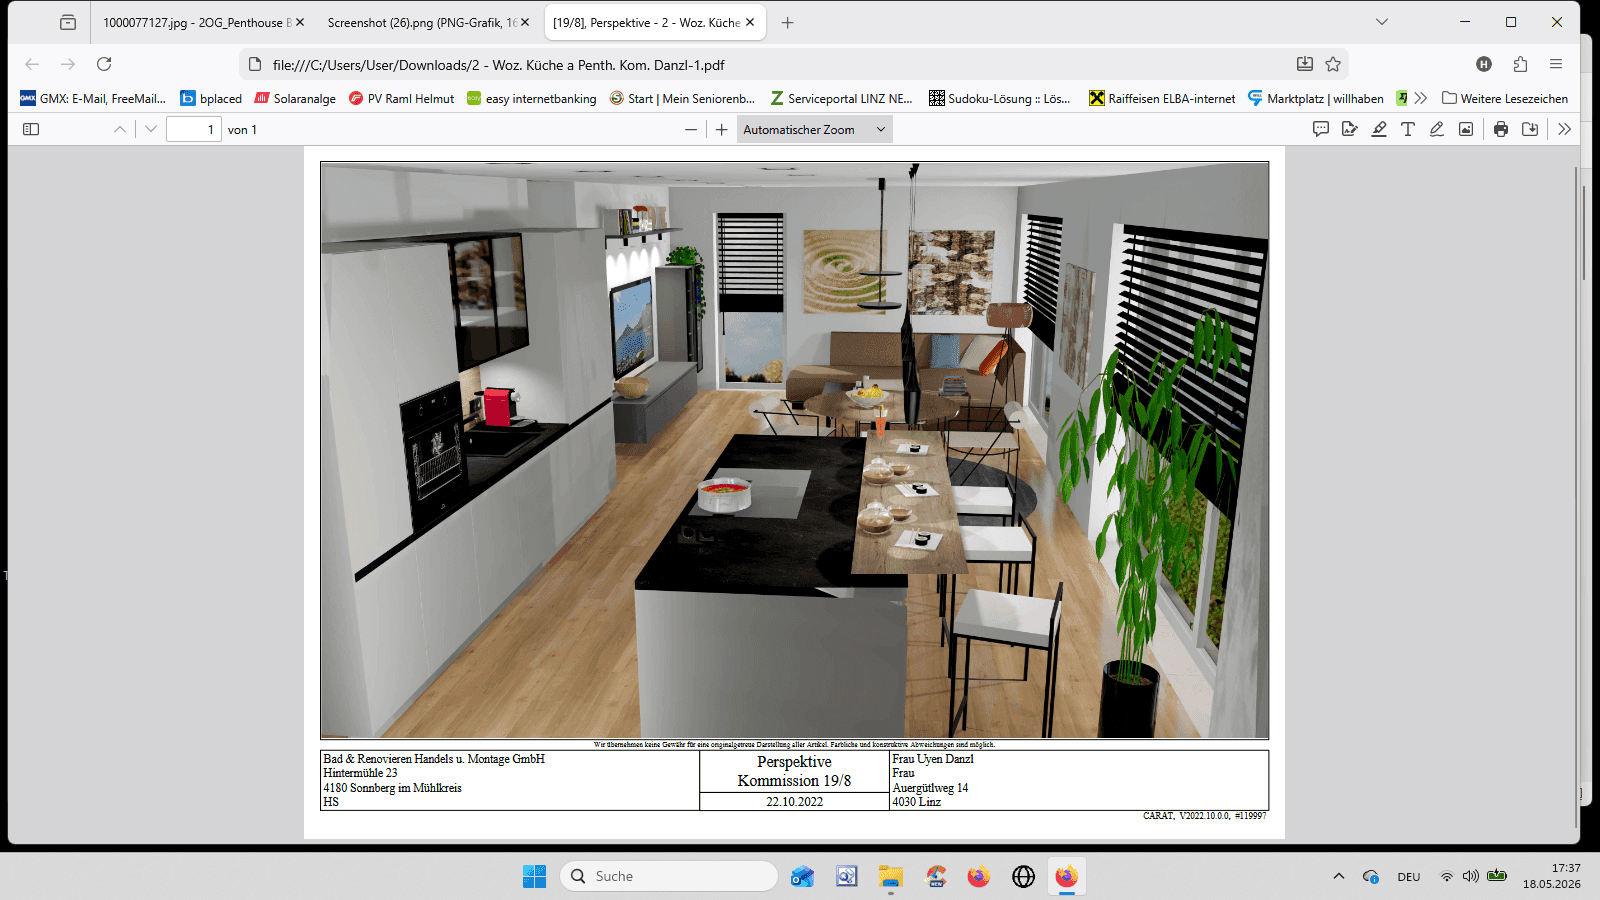Open Weitere Lesezeichen folder

point(1505,98)
